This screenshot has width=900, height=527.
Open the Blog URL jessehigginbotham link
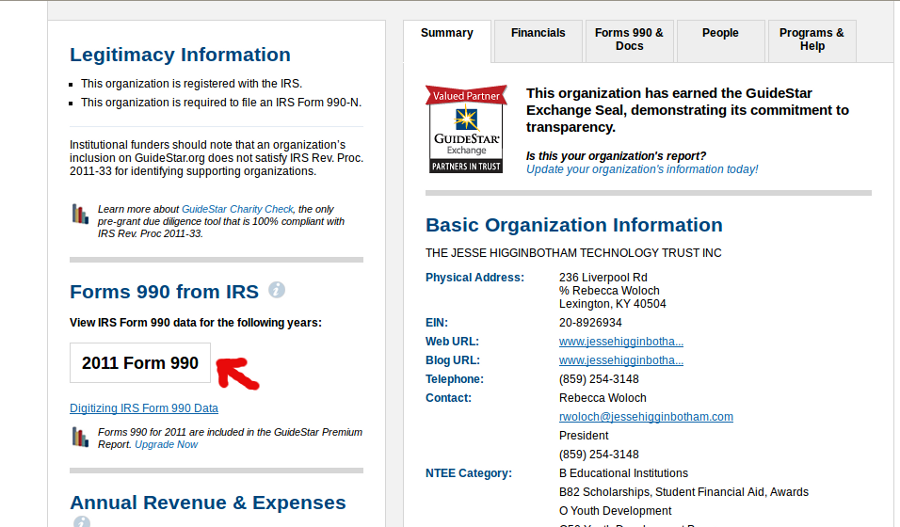[621, 361]
